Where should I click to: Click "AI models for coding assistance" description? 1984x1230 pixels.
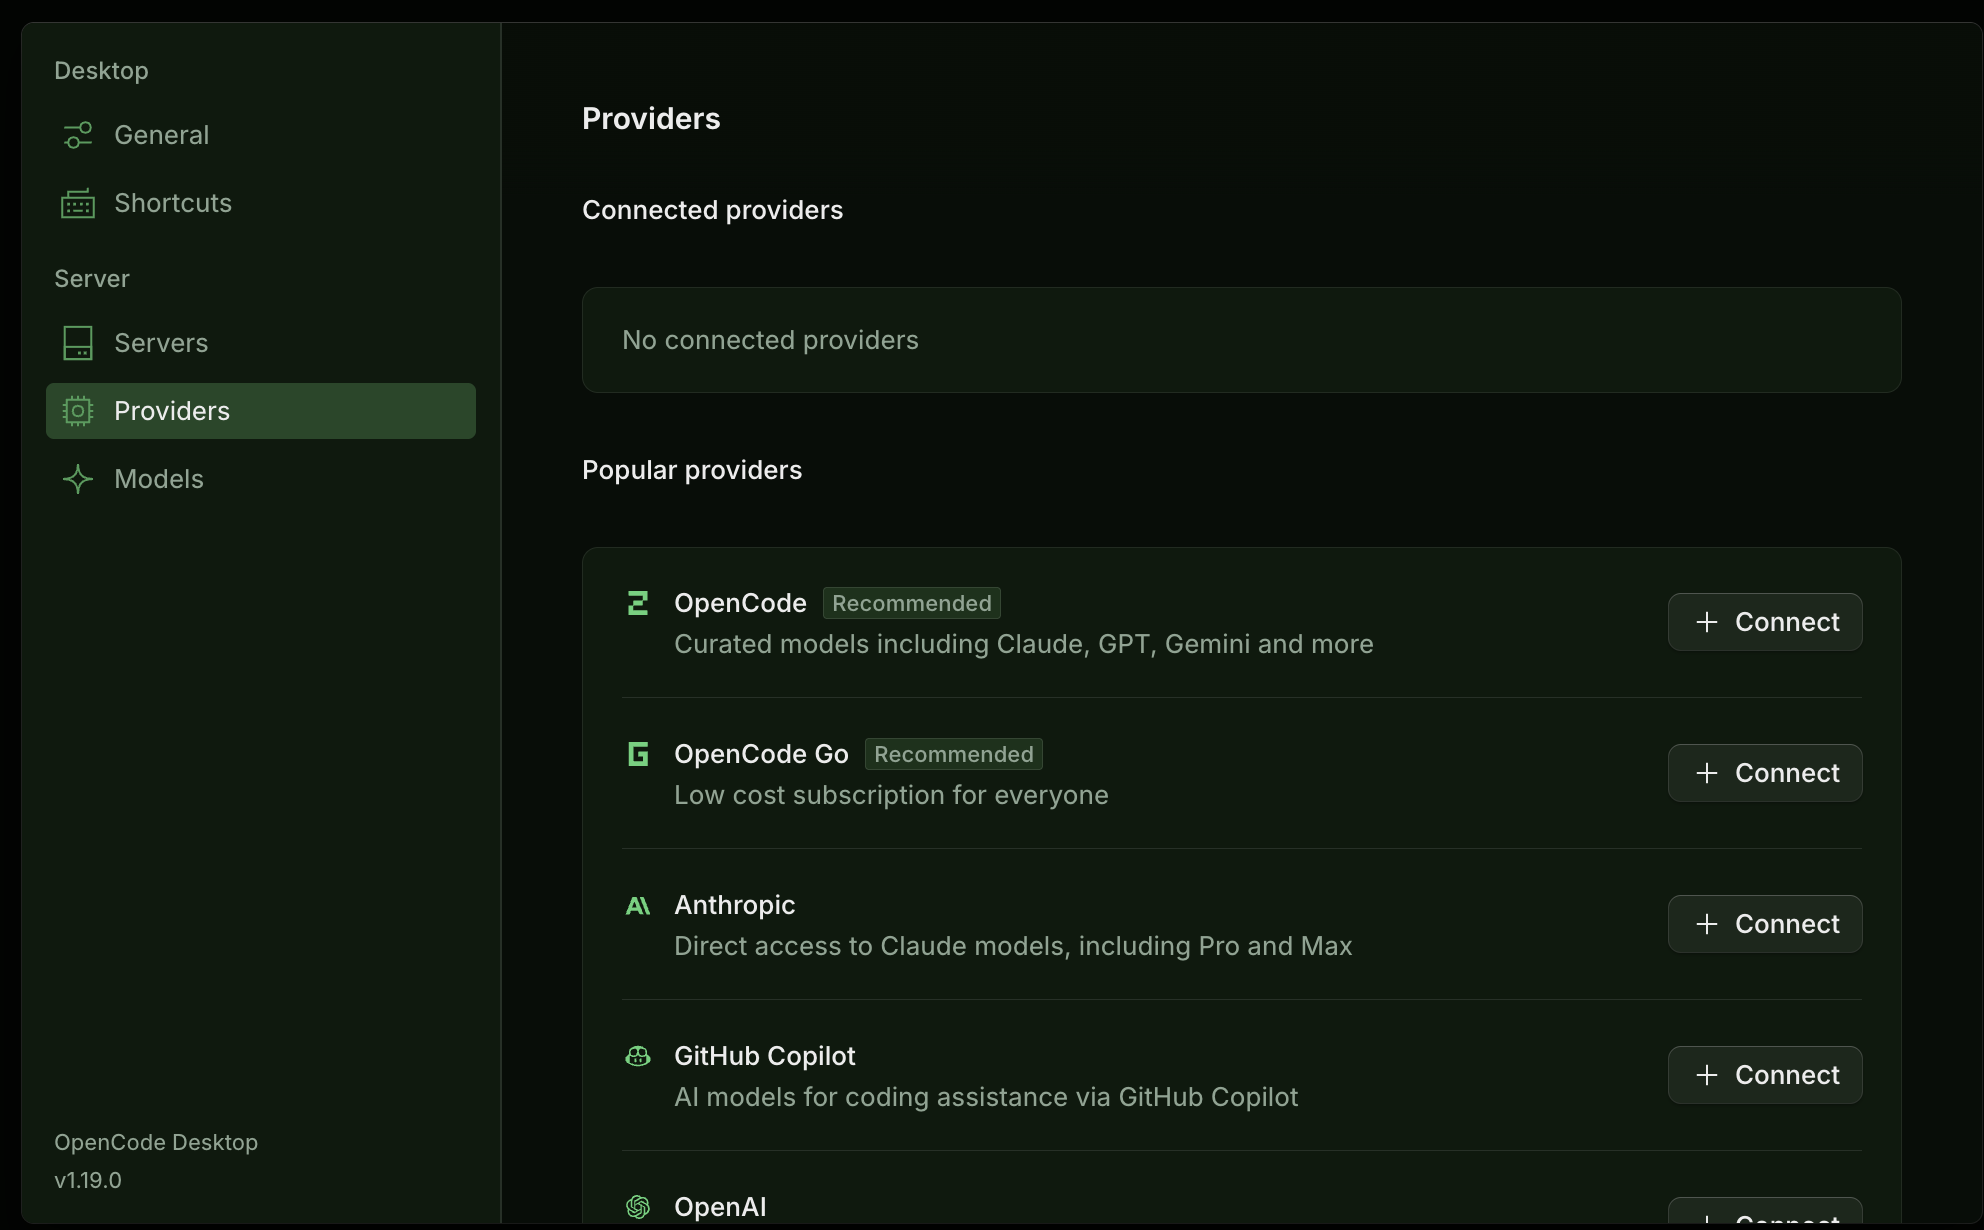pos(986,1097)
